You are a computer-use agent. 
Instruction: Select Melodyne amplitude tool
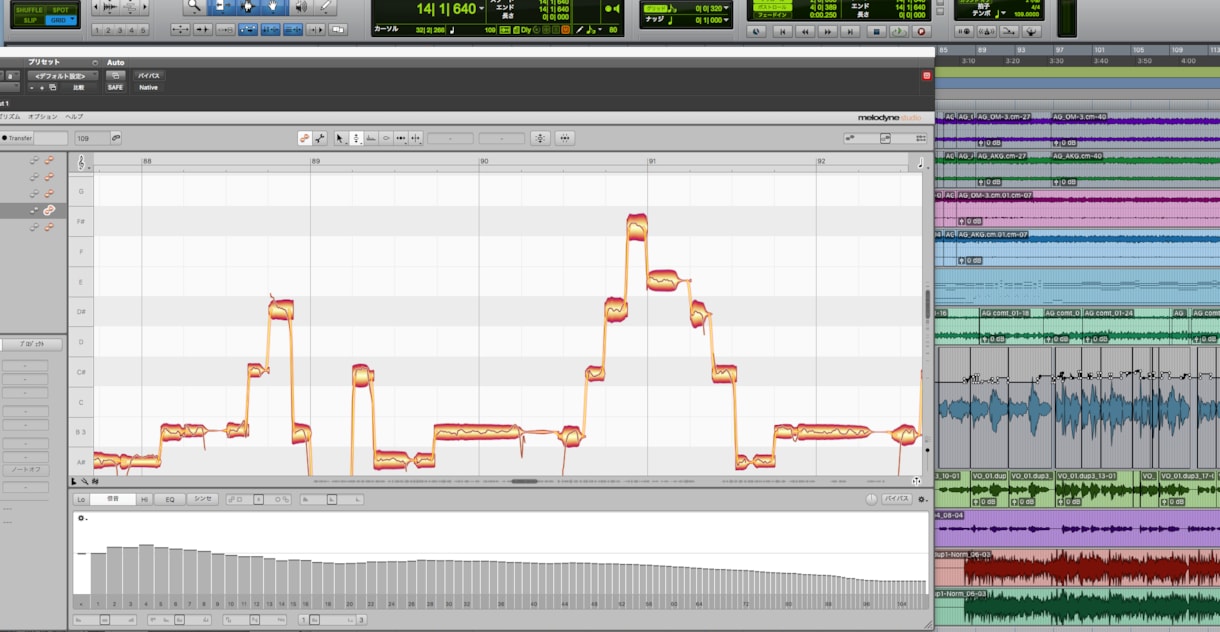tap(386, 138)
